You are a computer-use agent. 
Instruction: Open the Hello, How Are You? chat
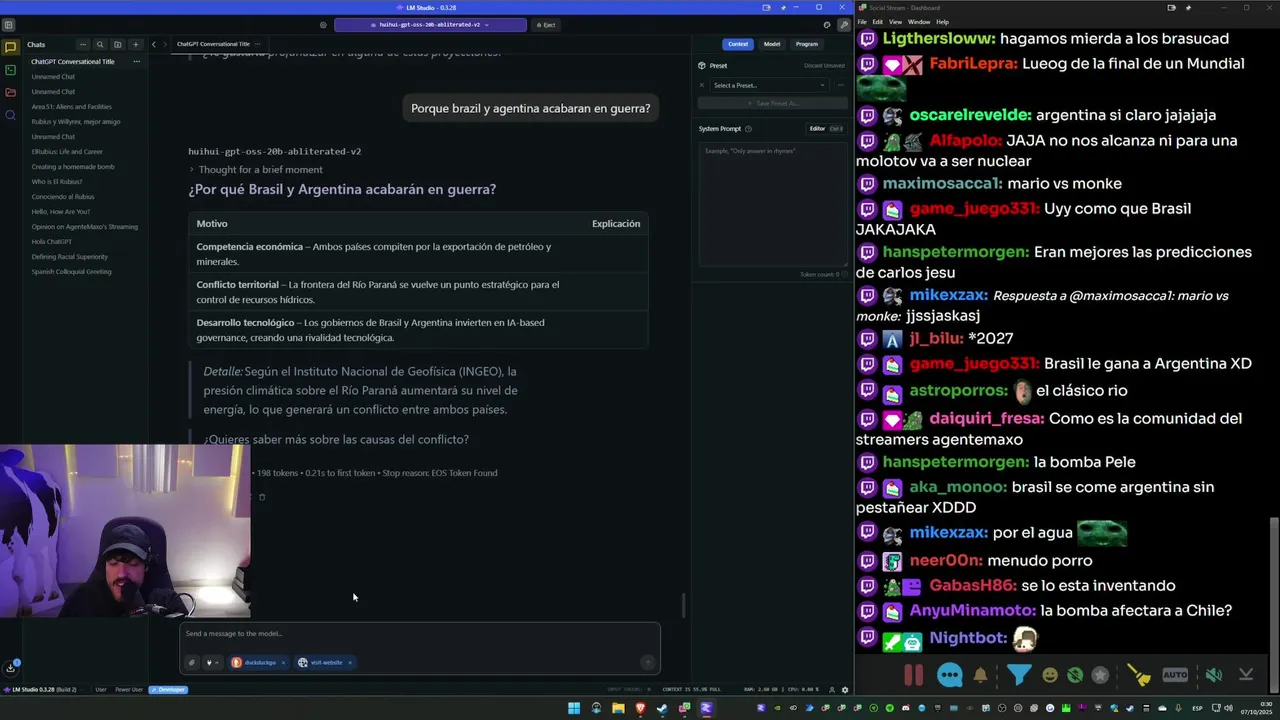coord(61,212)
